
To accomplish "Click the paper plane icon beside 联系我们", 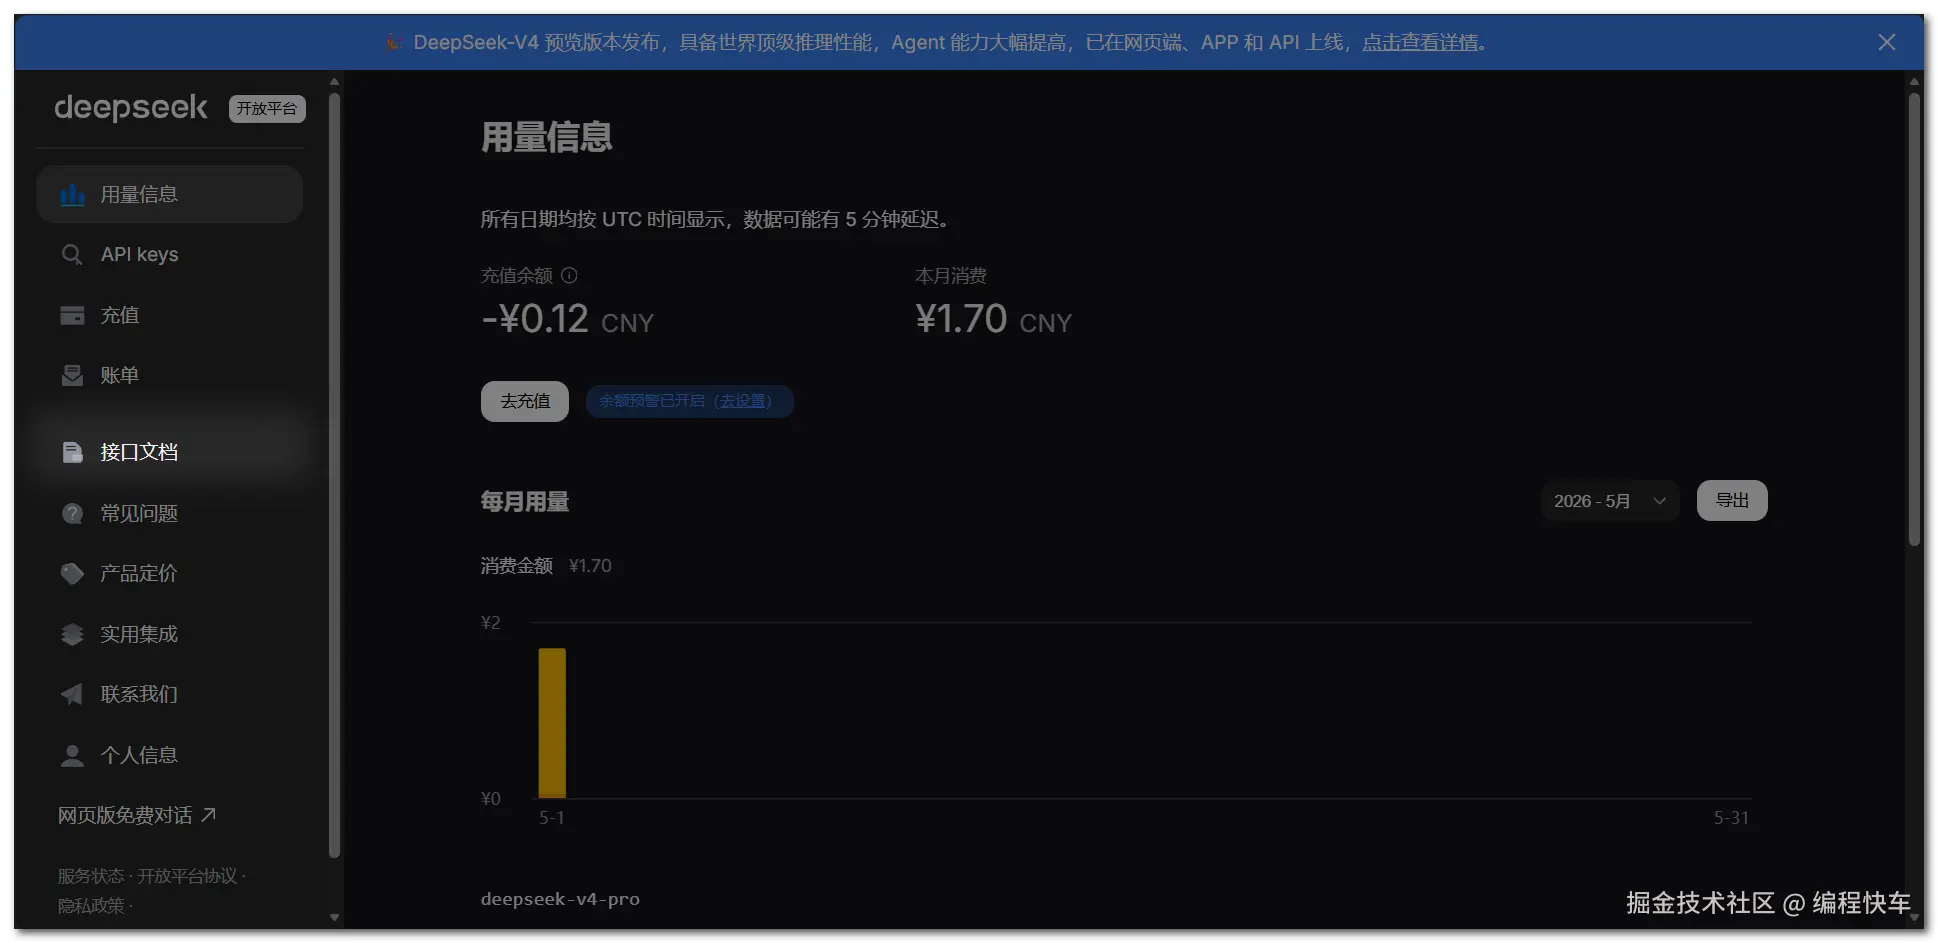I will (72, 695).
